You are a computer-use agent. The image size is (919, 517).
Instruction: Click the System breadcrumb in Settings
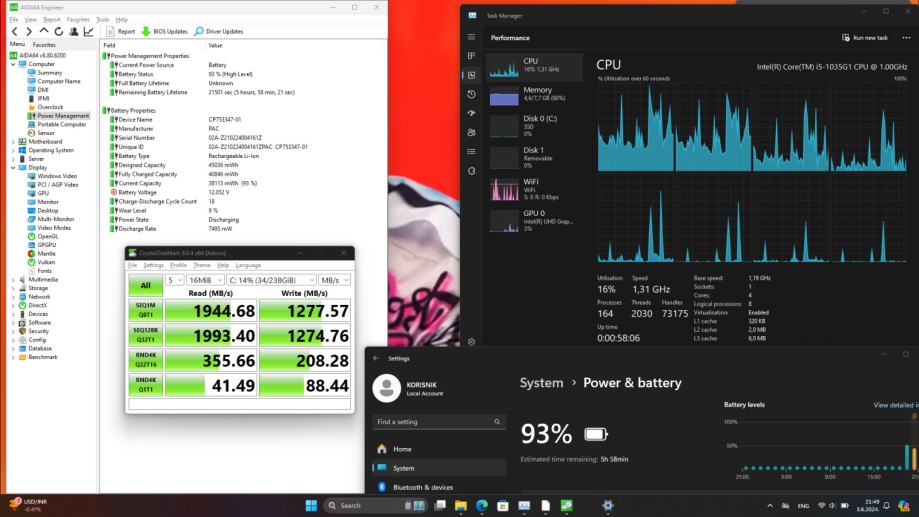tap(541, 383)
